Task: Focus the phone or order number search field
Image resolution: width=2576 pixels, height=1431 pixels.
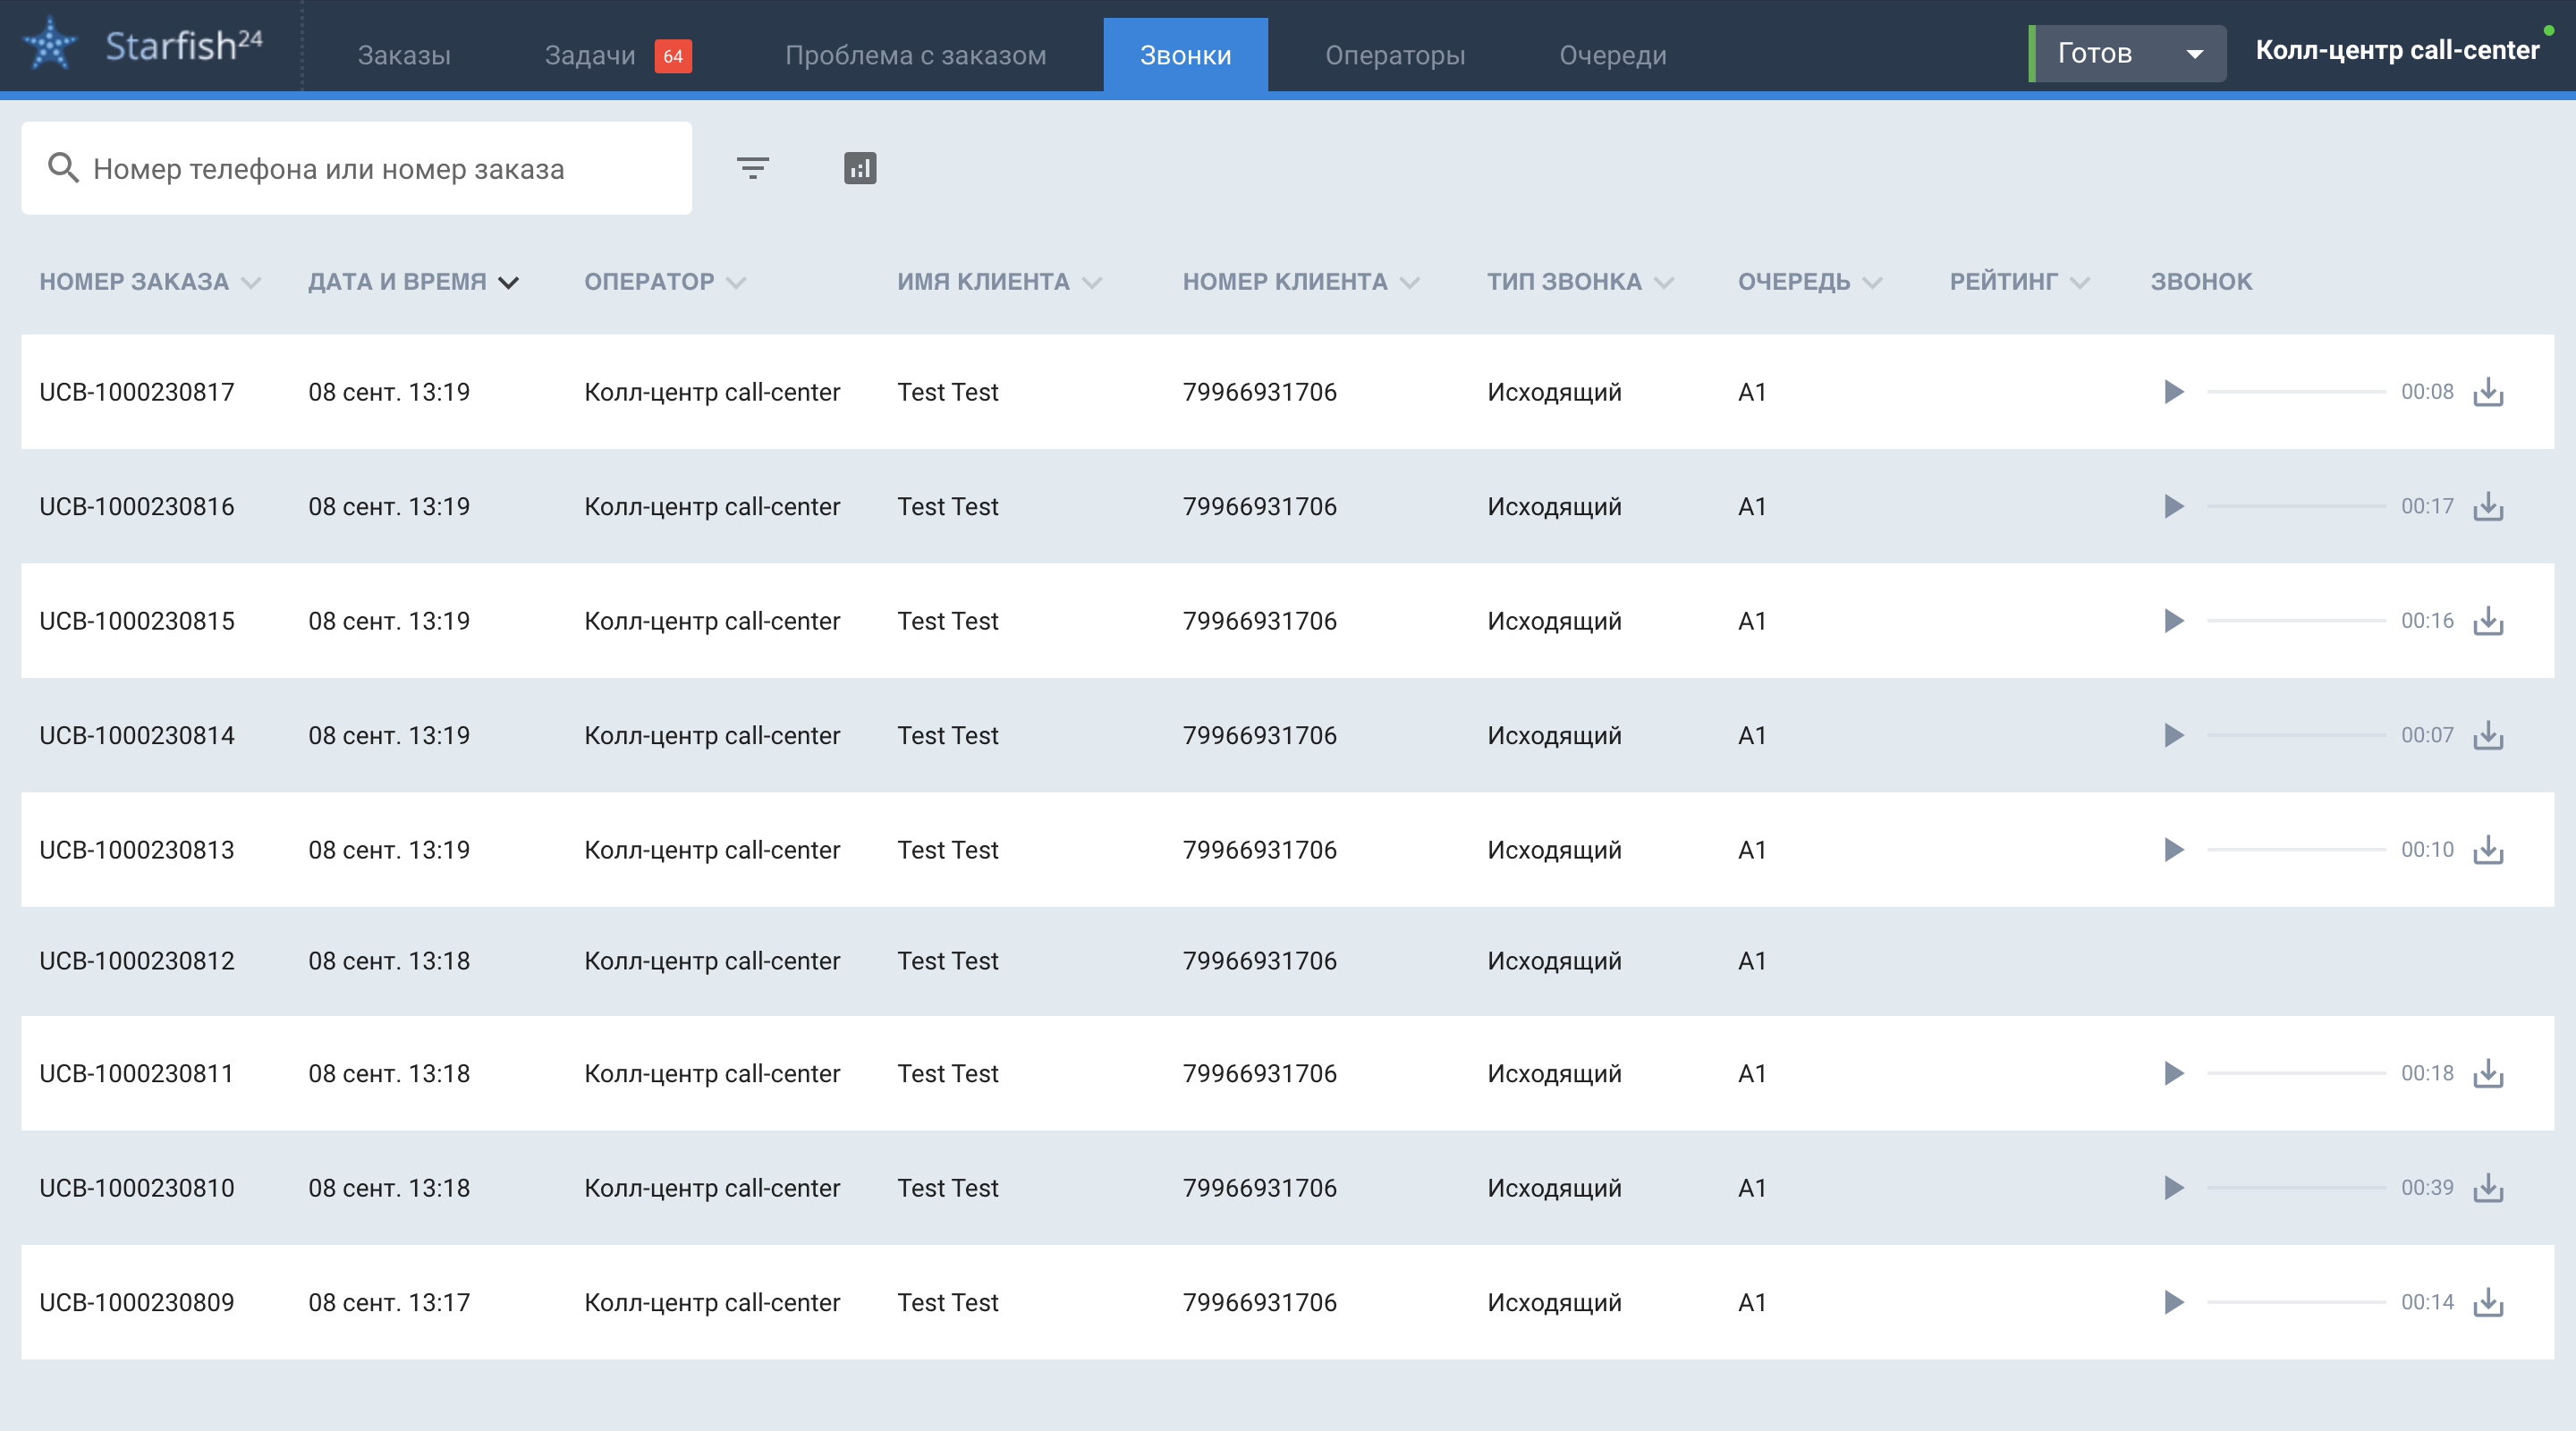Action: 380,168
